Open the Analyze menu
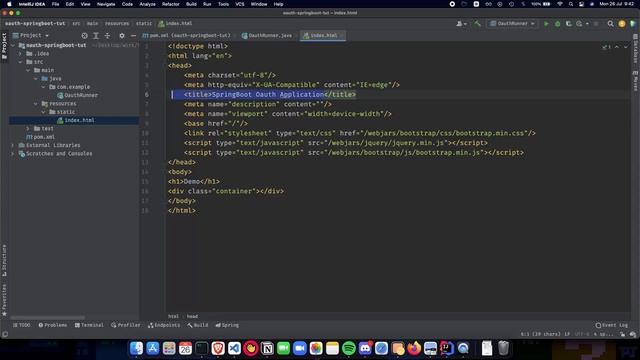640x360 pixels. (x=147, y=4)
